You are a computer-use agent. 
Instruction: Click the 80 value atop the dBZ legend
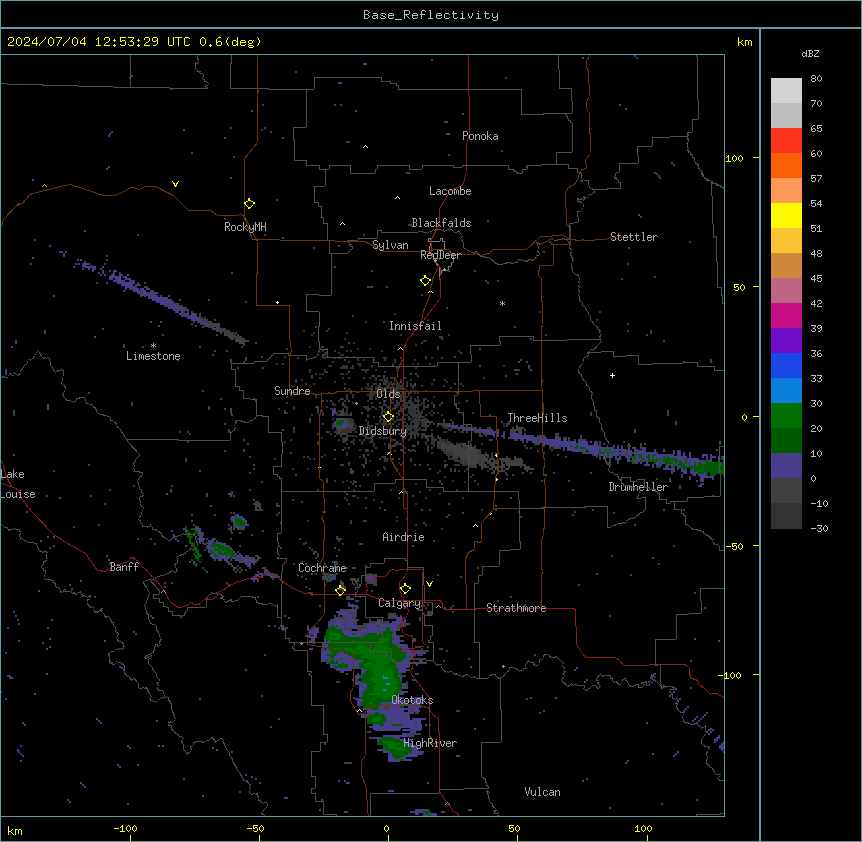816,79
